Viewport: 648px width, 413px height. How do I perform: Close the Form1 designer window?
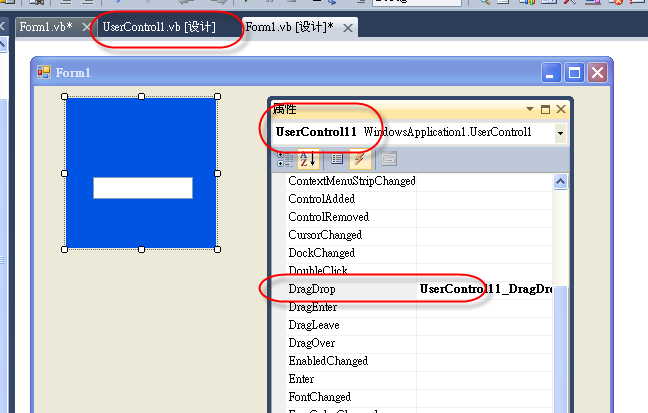click(598, 73)
